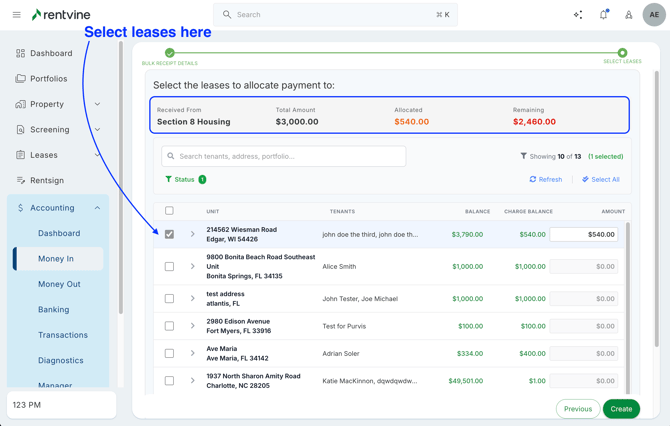Click the Create button

click(621, 409)
